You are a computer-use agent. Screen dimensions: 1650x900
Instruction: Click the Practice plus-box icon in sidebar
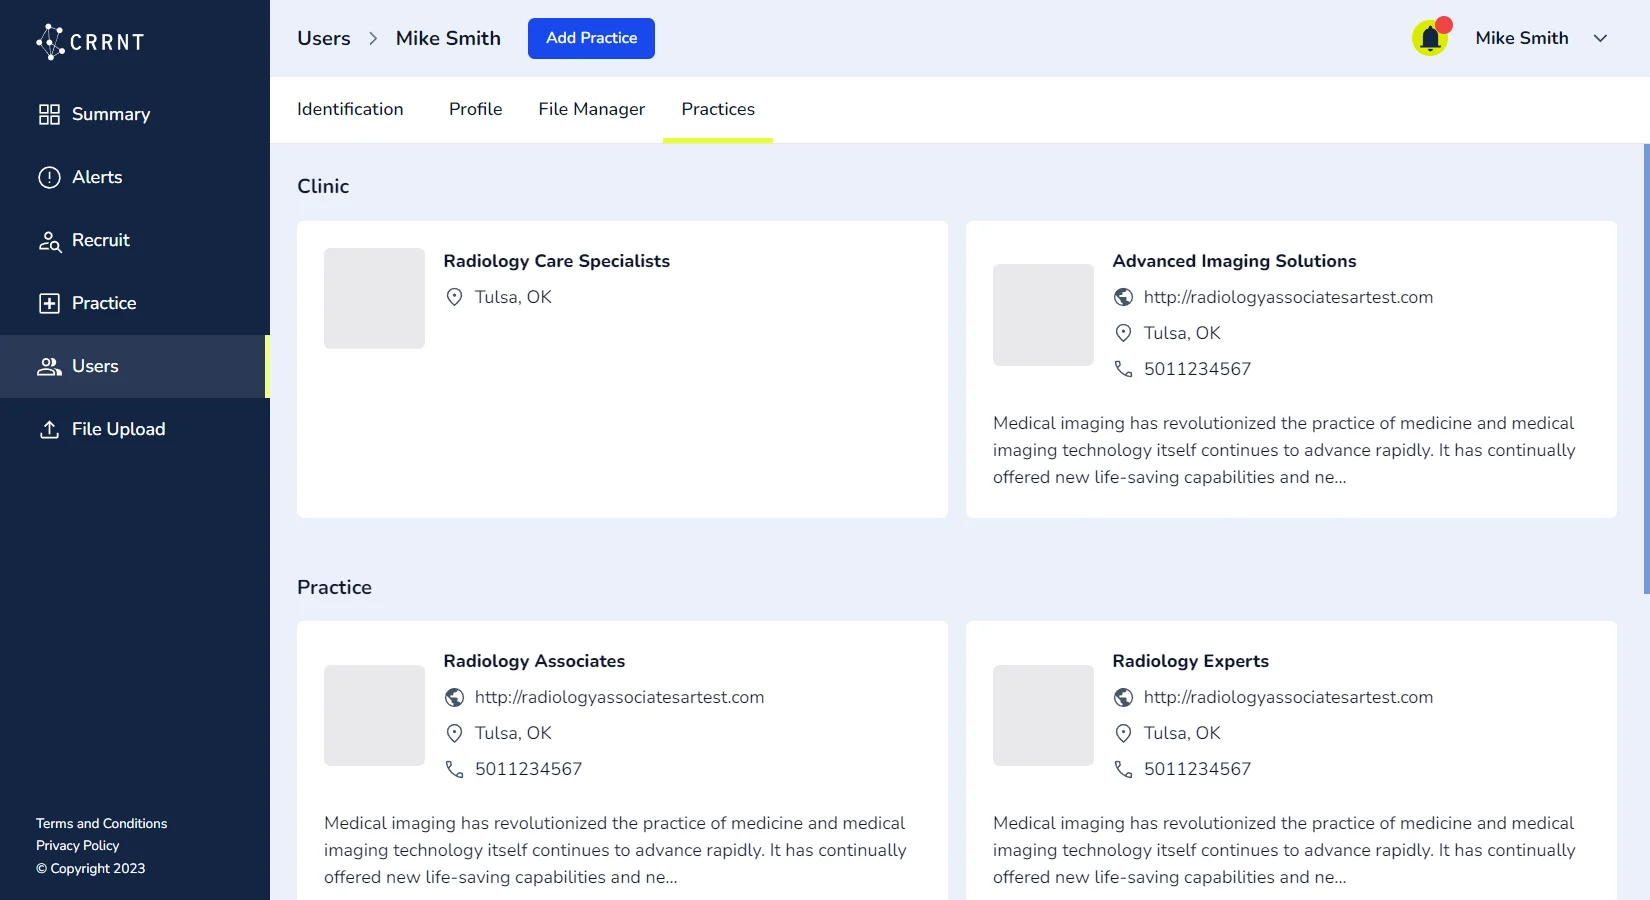click(x=49, y=304)
